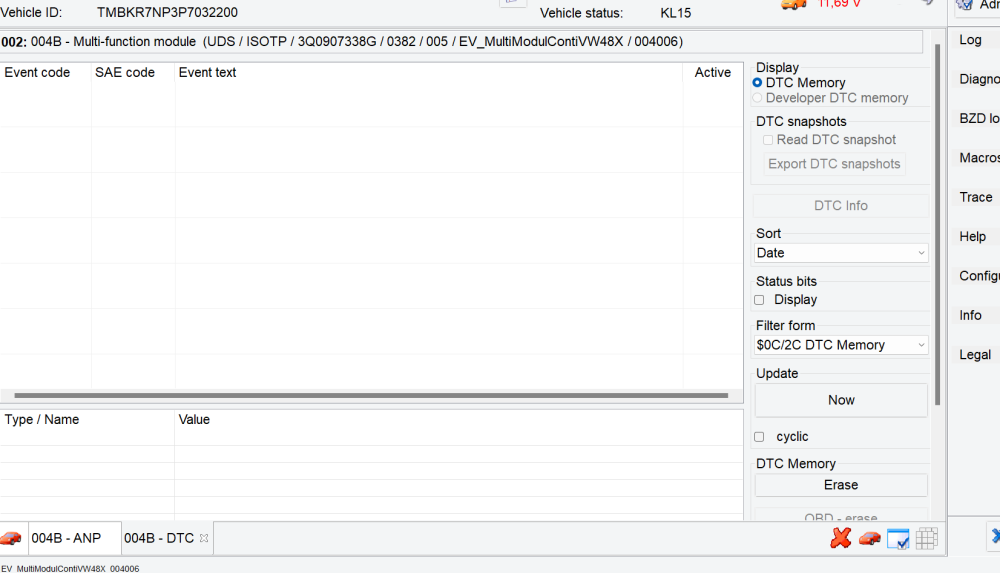This screenshot has width=1000, height=573.
Task: Click the status bar text EV_MultiModulContiVW48X_004006
Action: pyautogui.click(x=70, y=569)
